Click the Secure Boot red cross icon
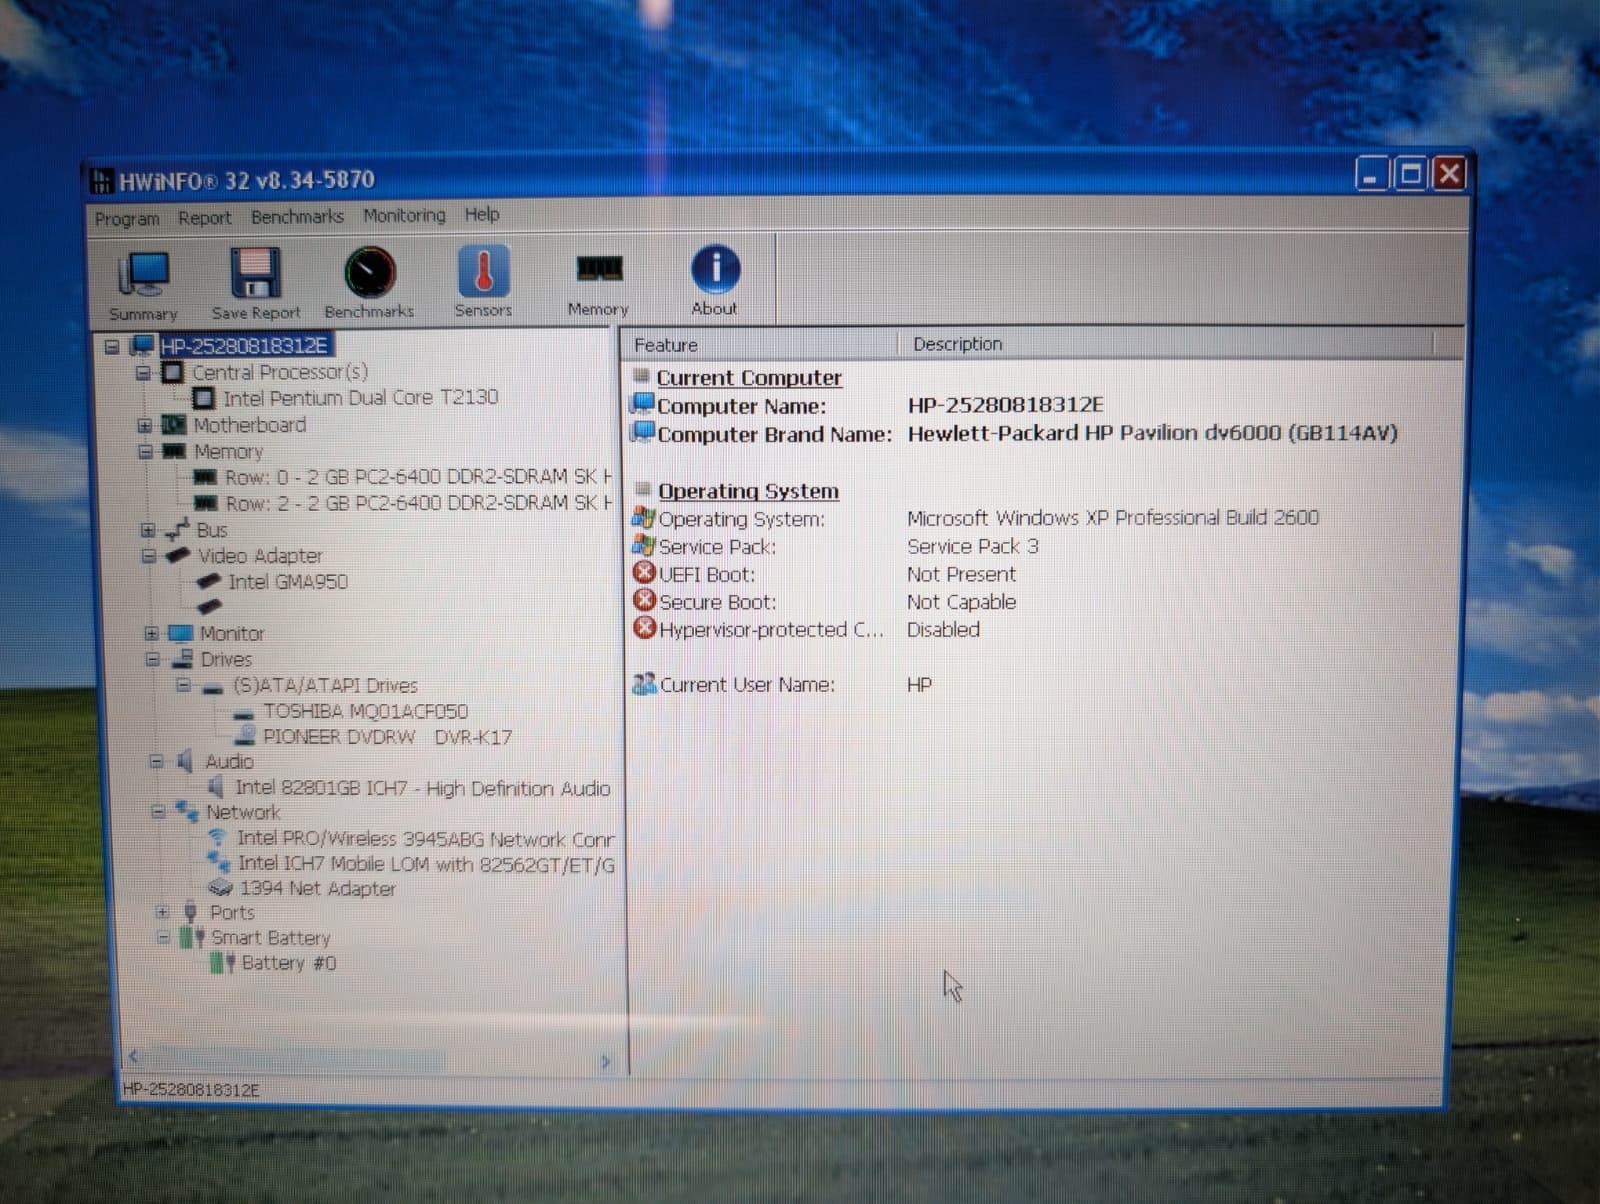The width and height of the screenshot is (1600, 1204). [x=644, y=600]
